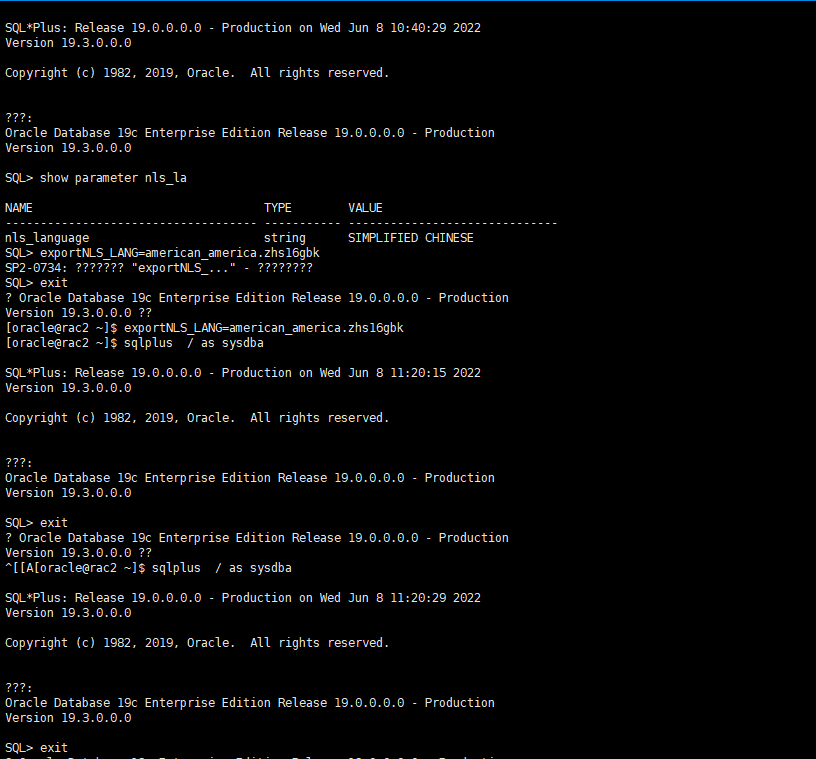Click the NAME column header

pyautogui.click(x=19, y=208)
